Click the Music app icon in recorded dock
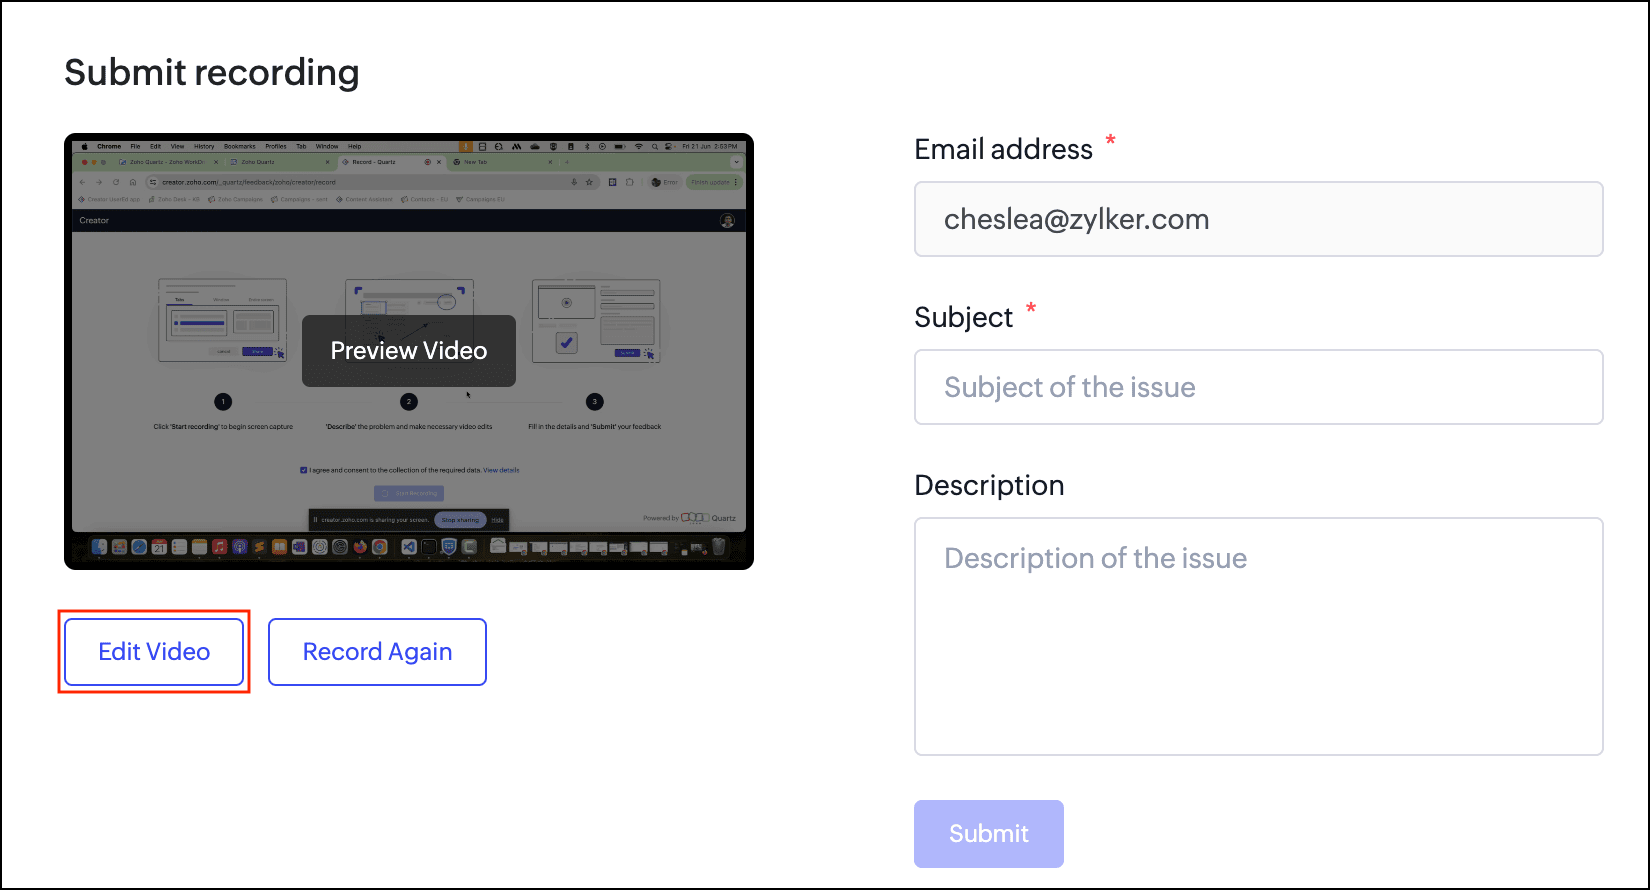 [x=219, y=547]
